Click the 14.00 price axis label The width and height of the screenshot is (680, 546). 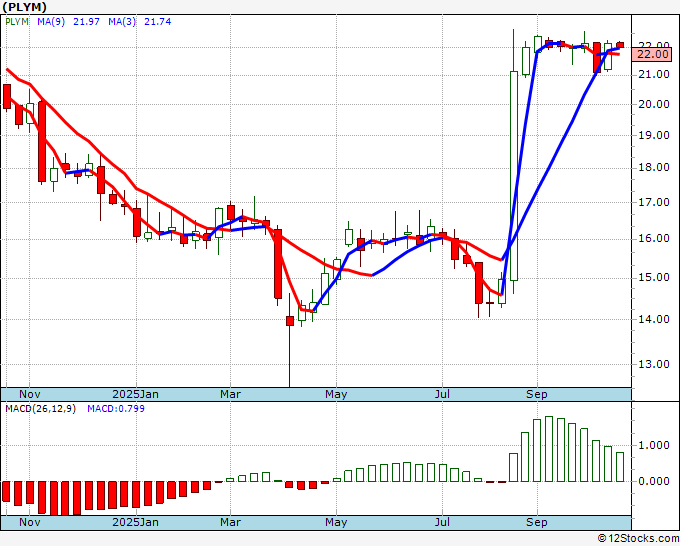click(x=654, y=319)
